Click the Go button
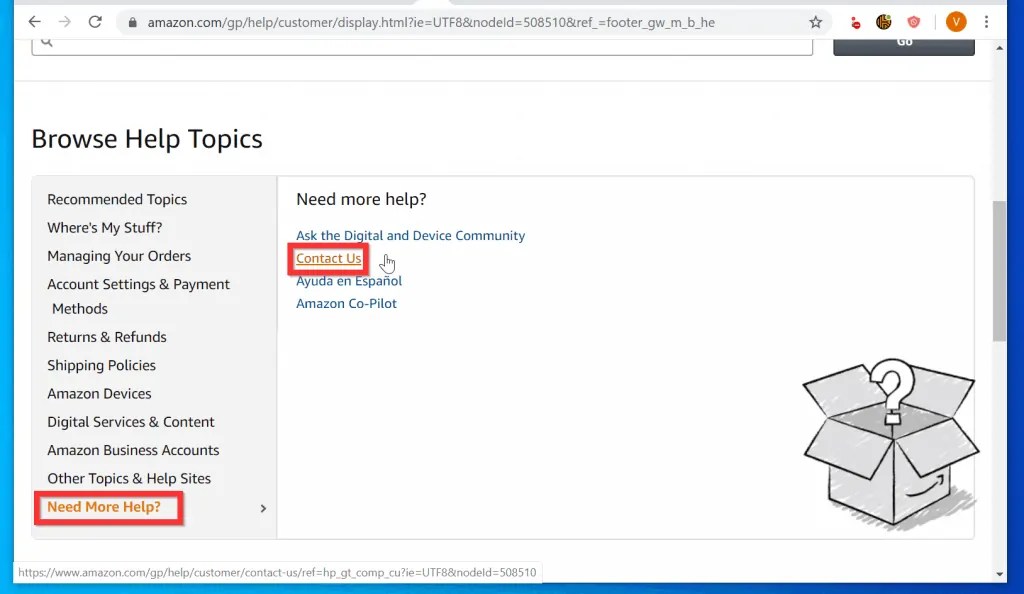1024x594 pixels. (903, 40)
